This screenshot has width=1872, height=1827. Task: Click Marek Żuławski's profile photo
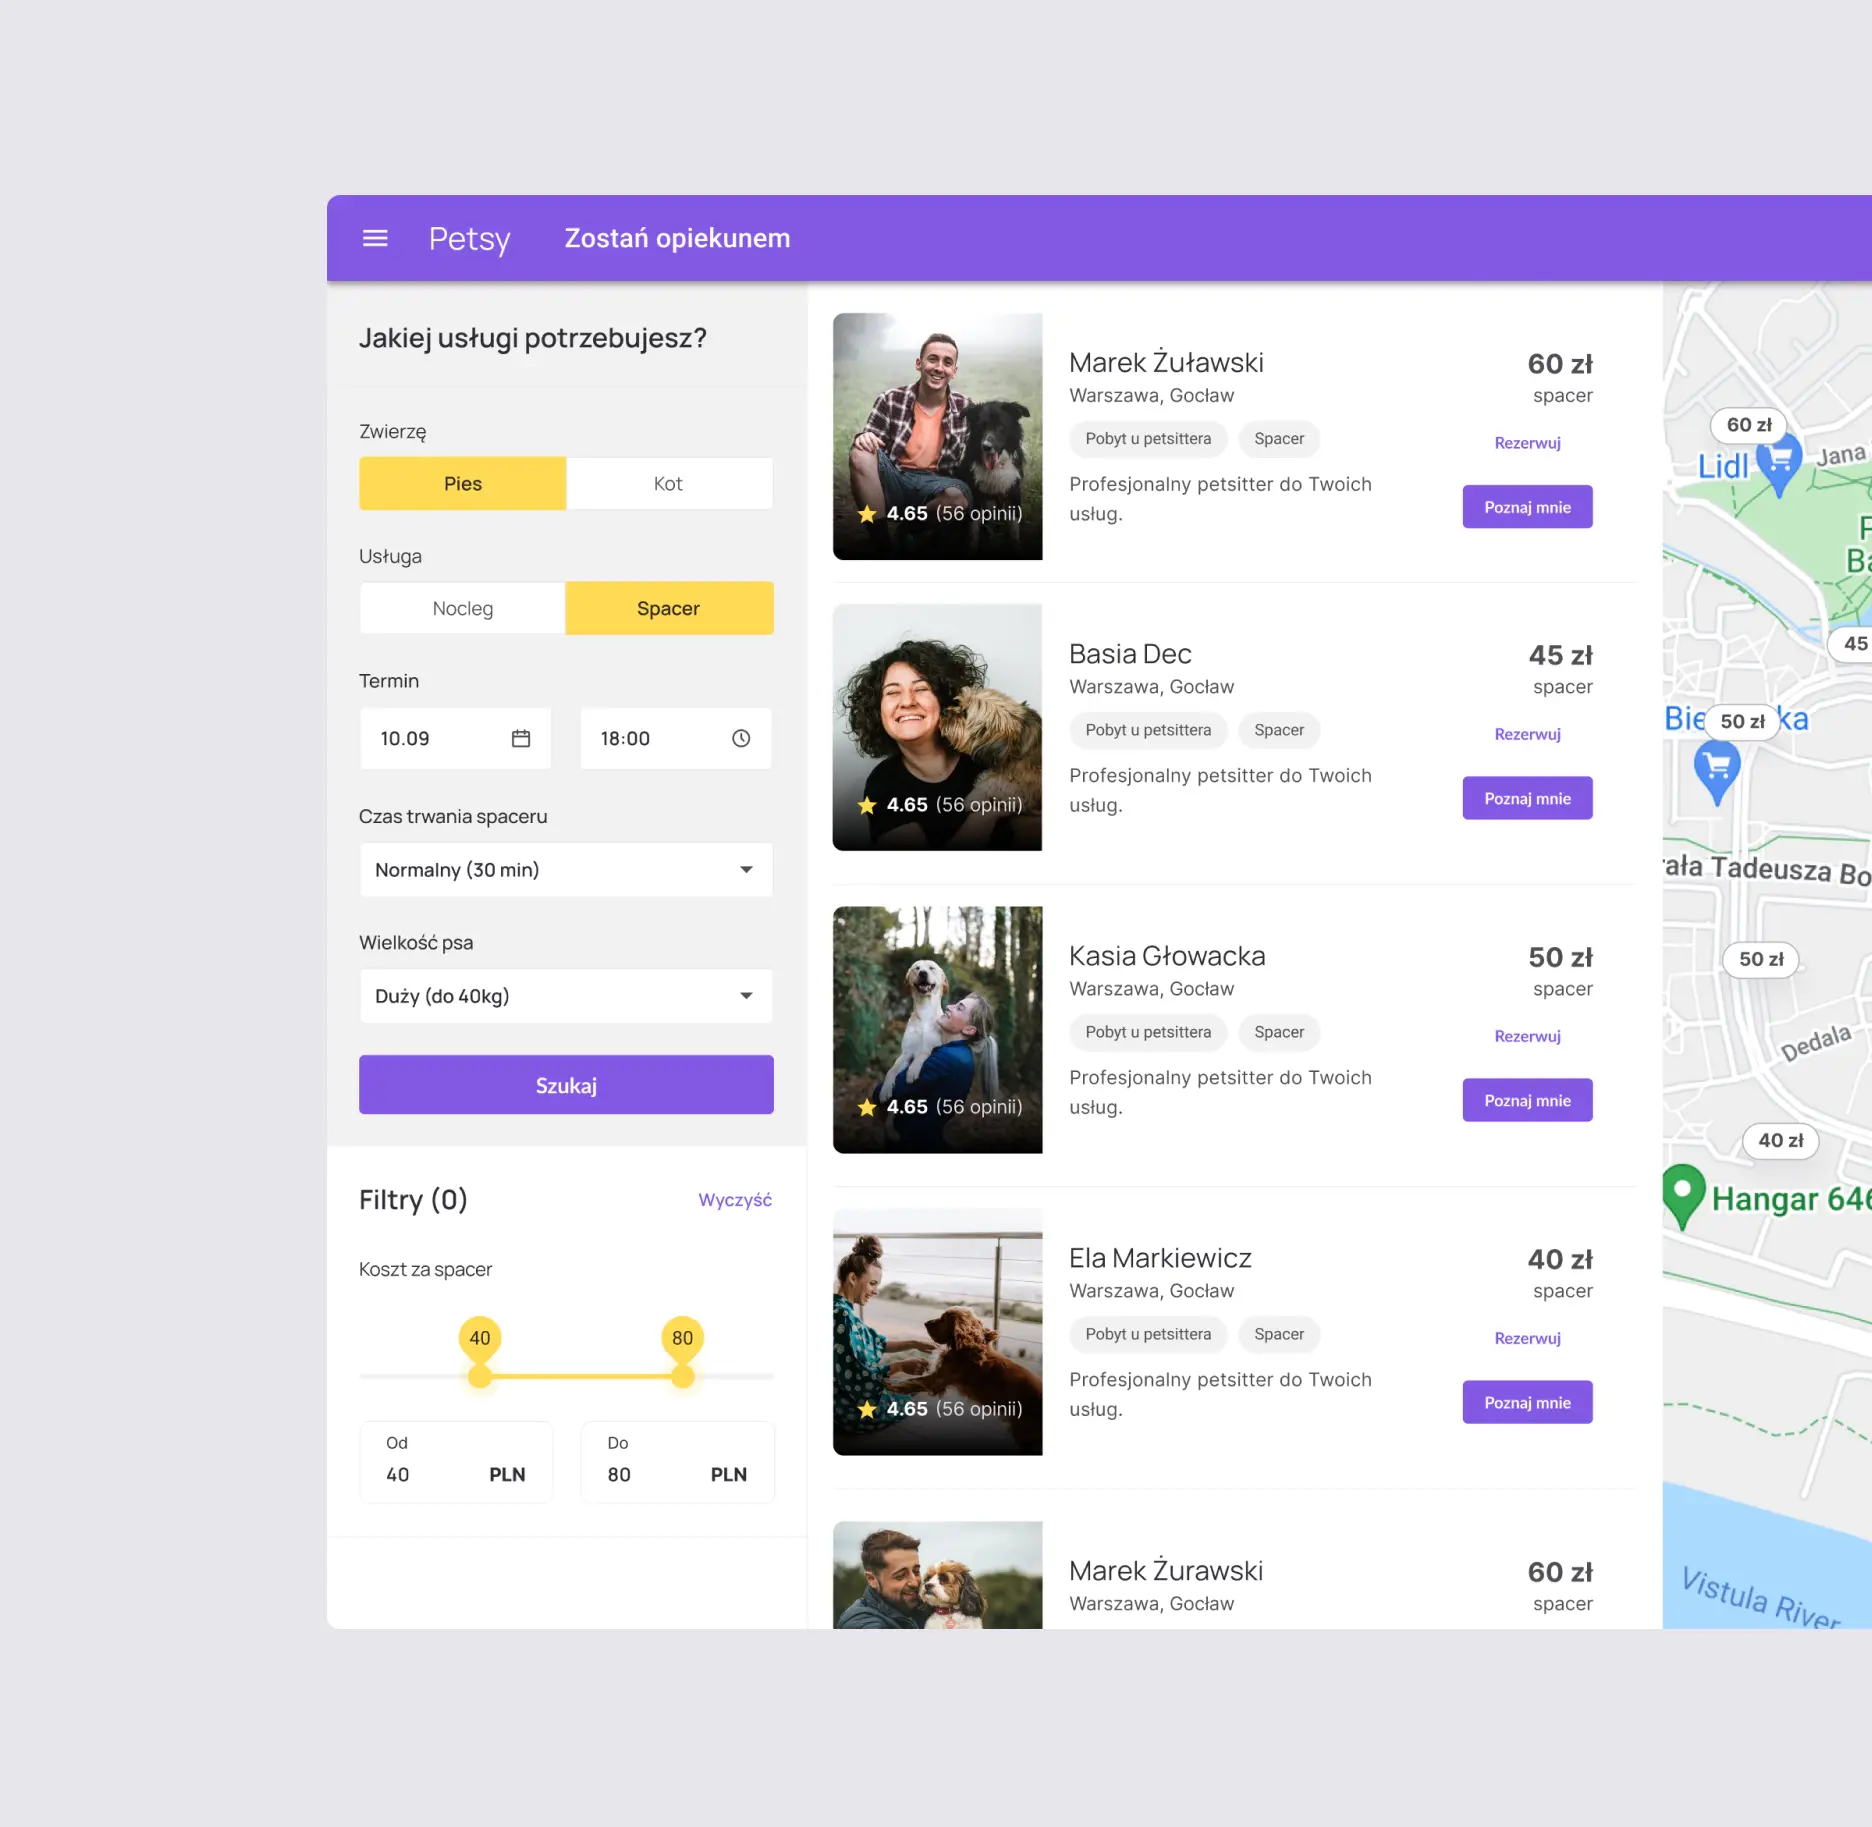(937, 436)
